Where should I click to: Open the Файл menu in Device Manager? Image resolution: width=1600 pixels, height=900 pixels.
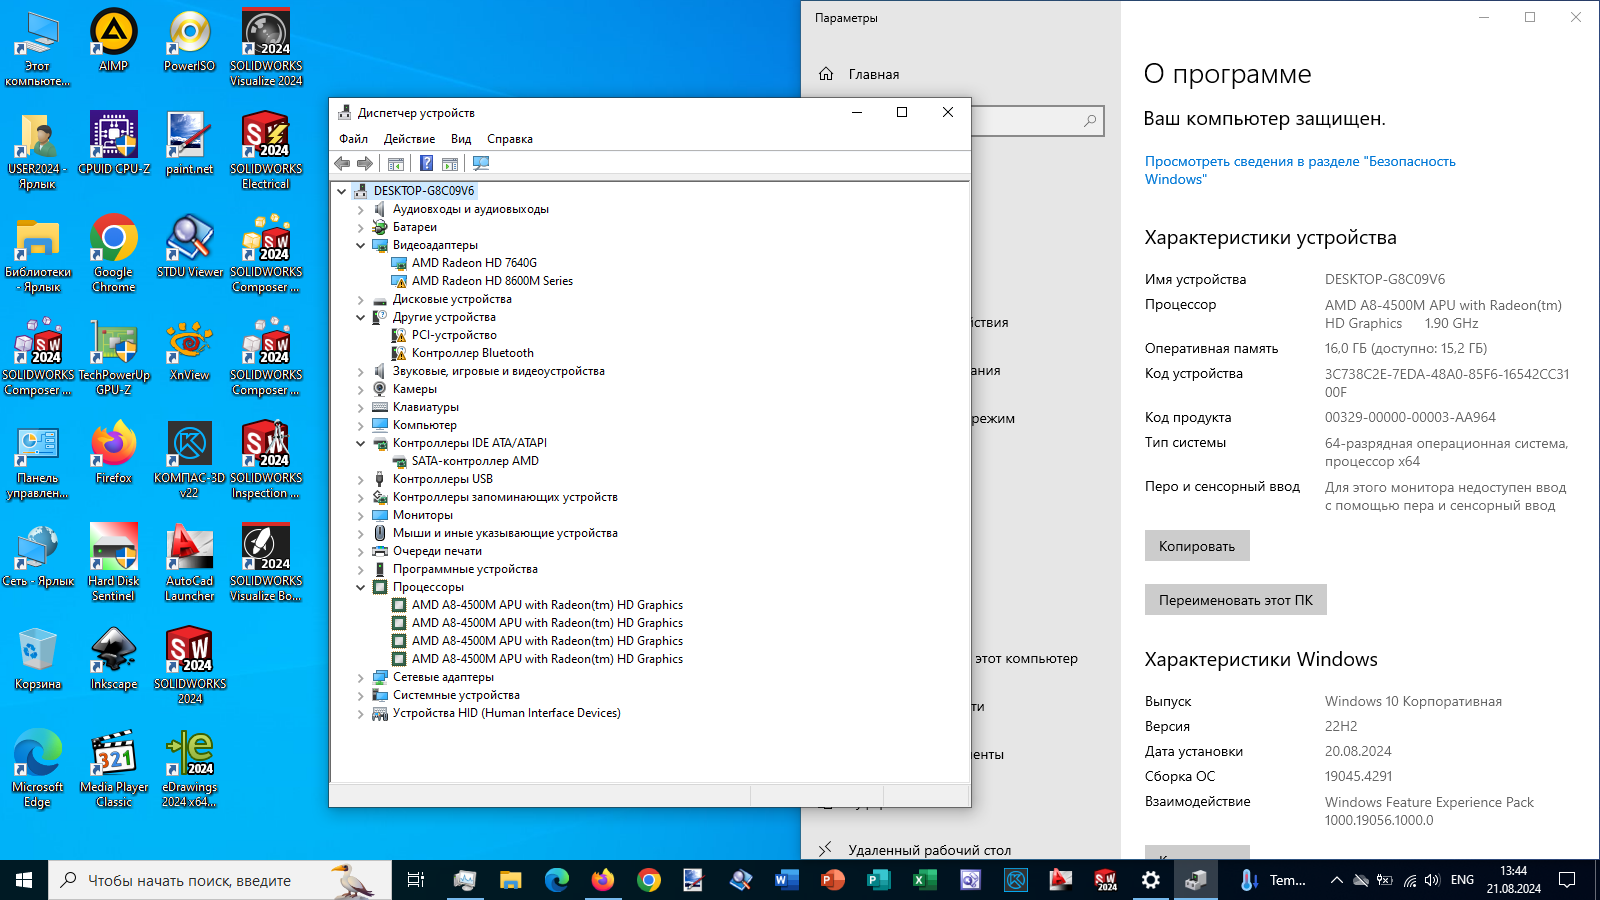(x=353, y=139)
